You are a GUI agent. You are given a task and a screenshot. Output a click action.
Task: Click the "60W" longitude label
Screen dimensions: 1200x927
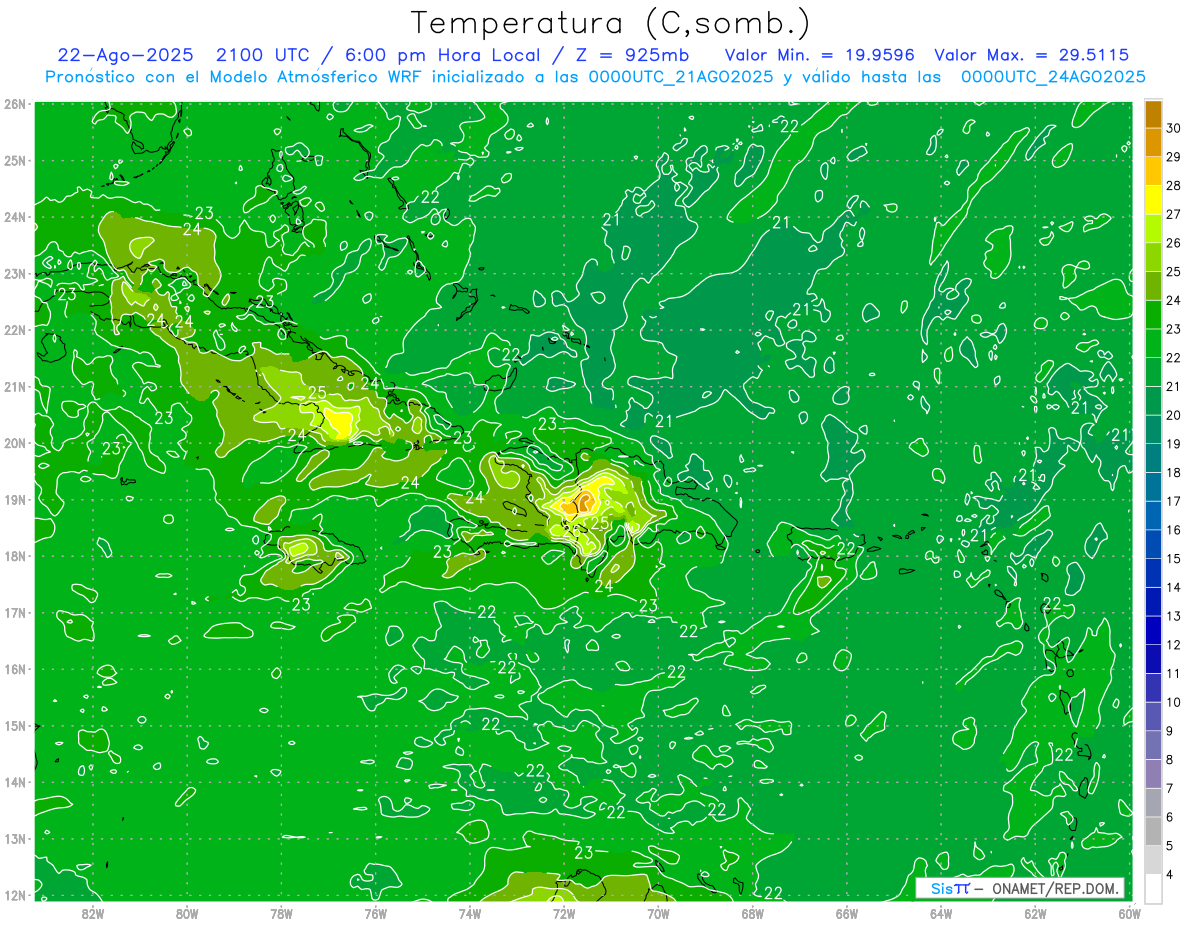[1130, 912]
